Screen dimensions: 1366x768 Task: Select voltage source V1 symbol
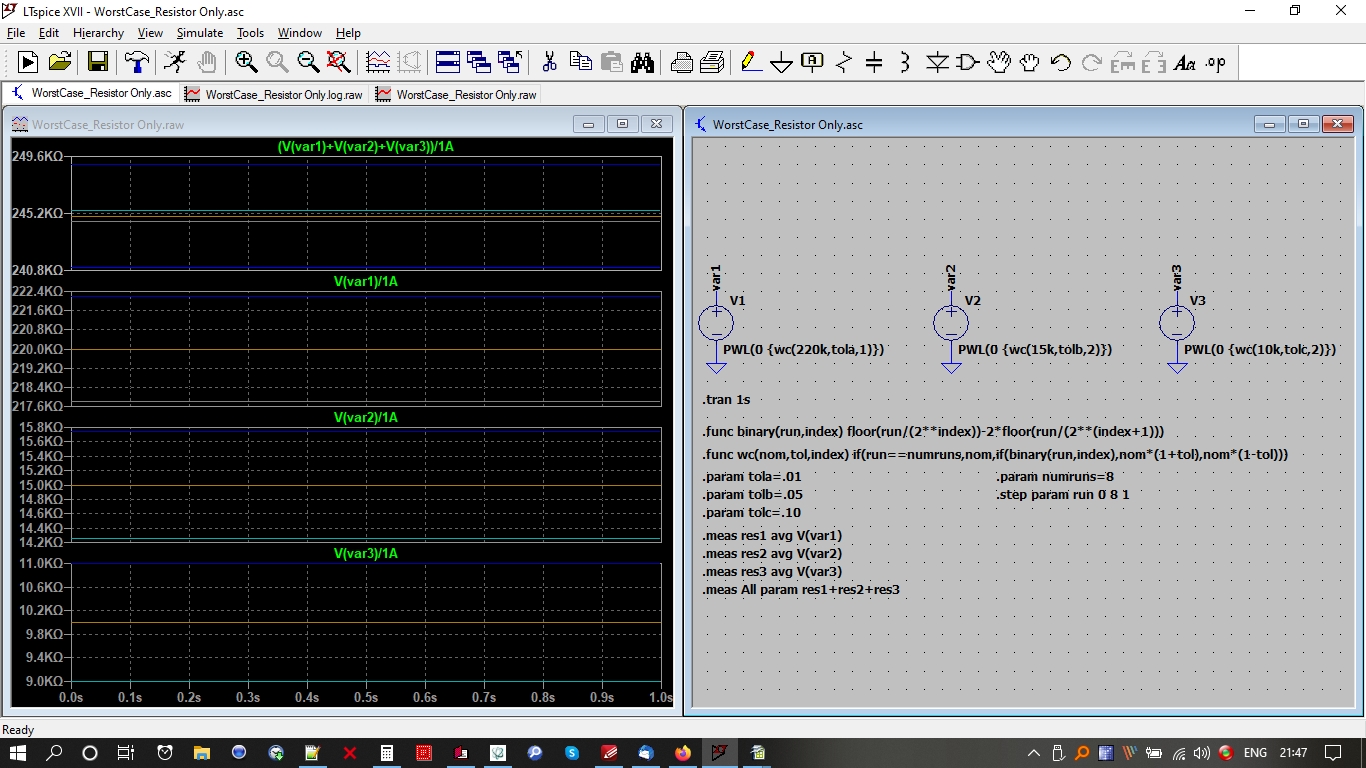pos(716,323)
